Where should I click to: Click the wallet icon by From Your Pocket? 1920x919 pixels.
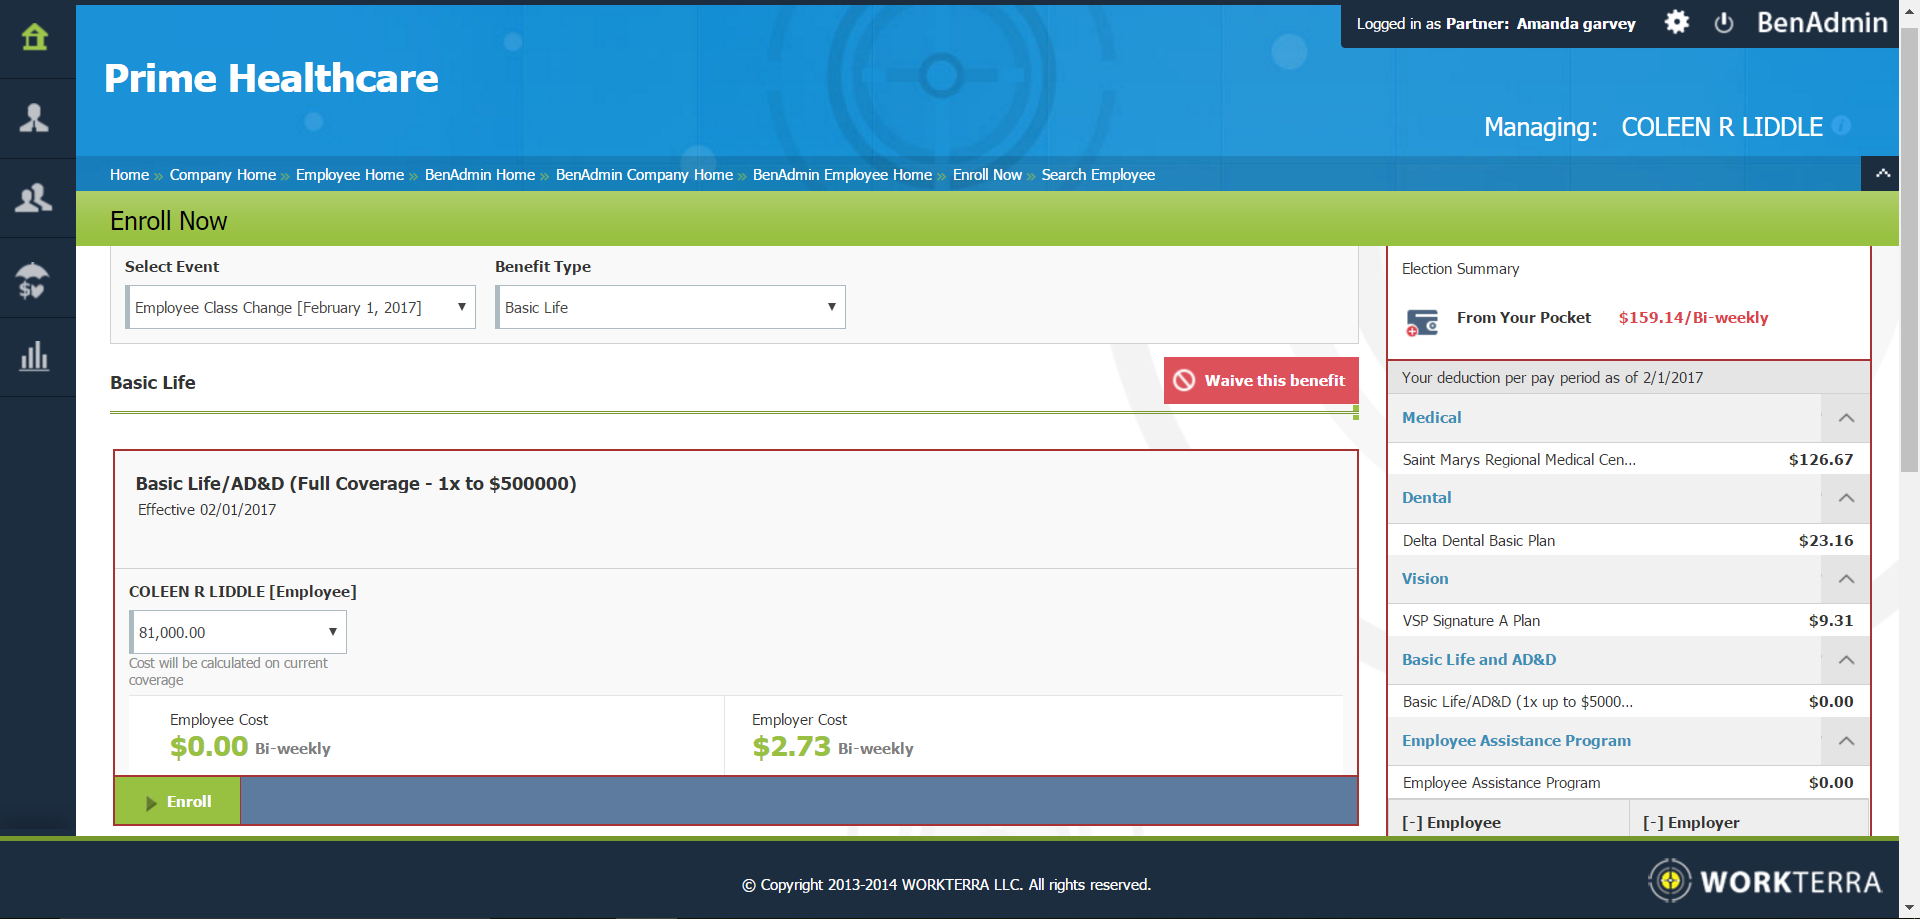point(1422,322)
